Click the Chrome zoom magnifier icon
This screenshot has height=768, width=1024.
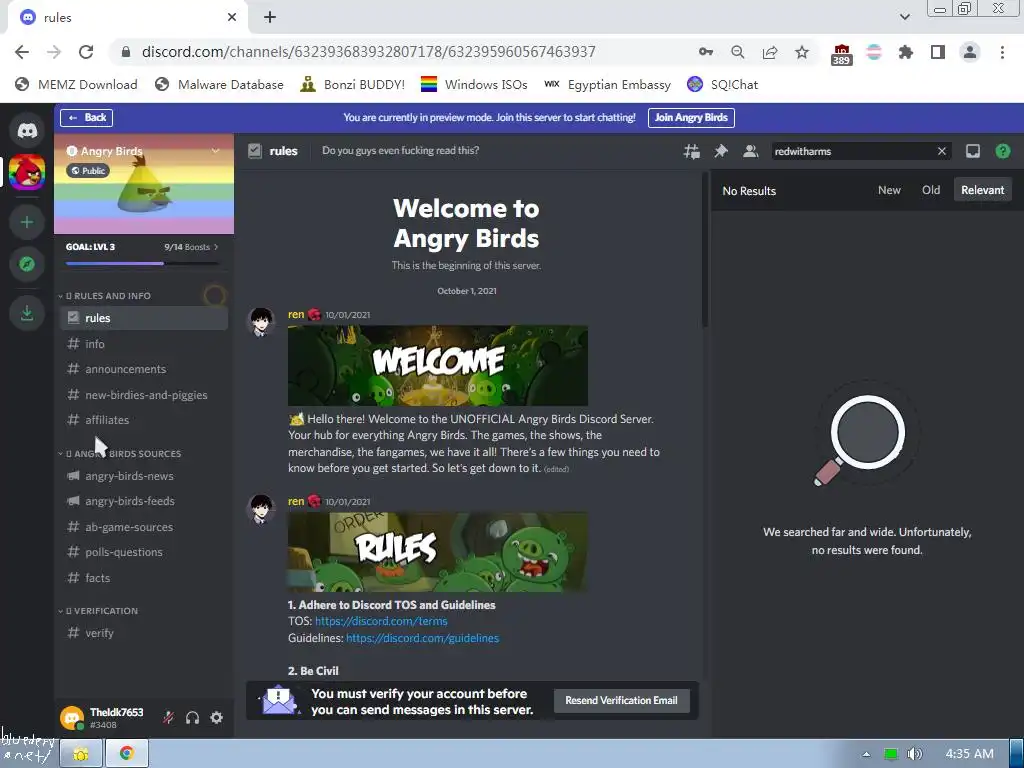pyautogui.click(x=737, y=52)
